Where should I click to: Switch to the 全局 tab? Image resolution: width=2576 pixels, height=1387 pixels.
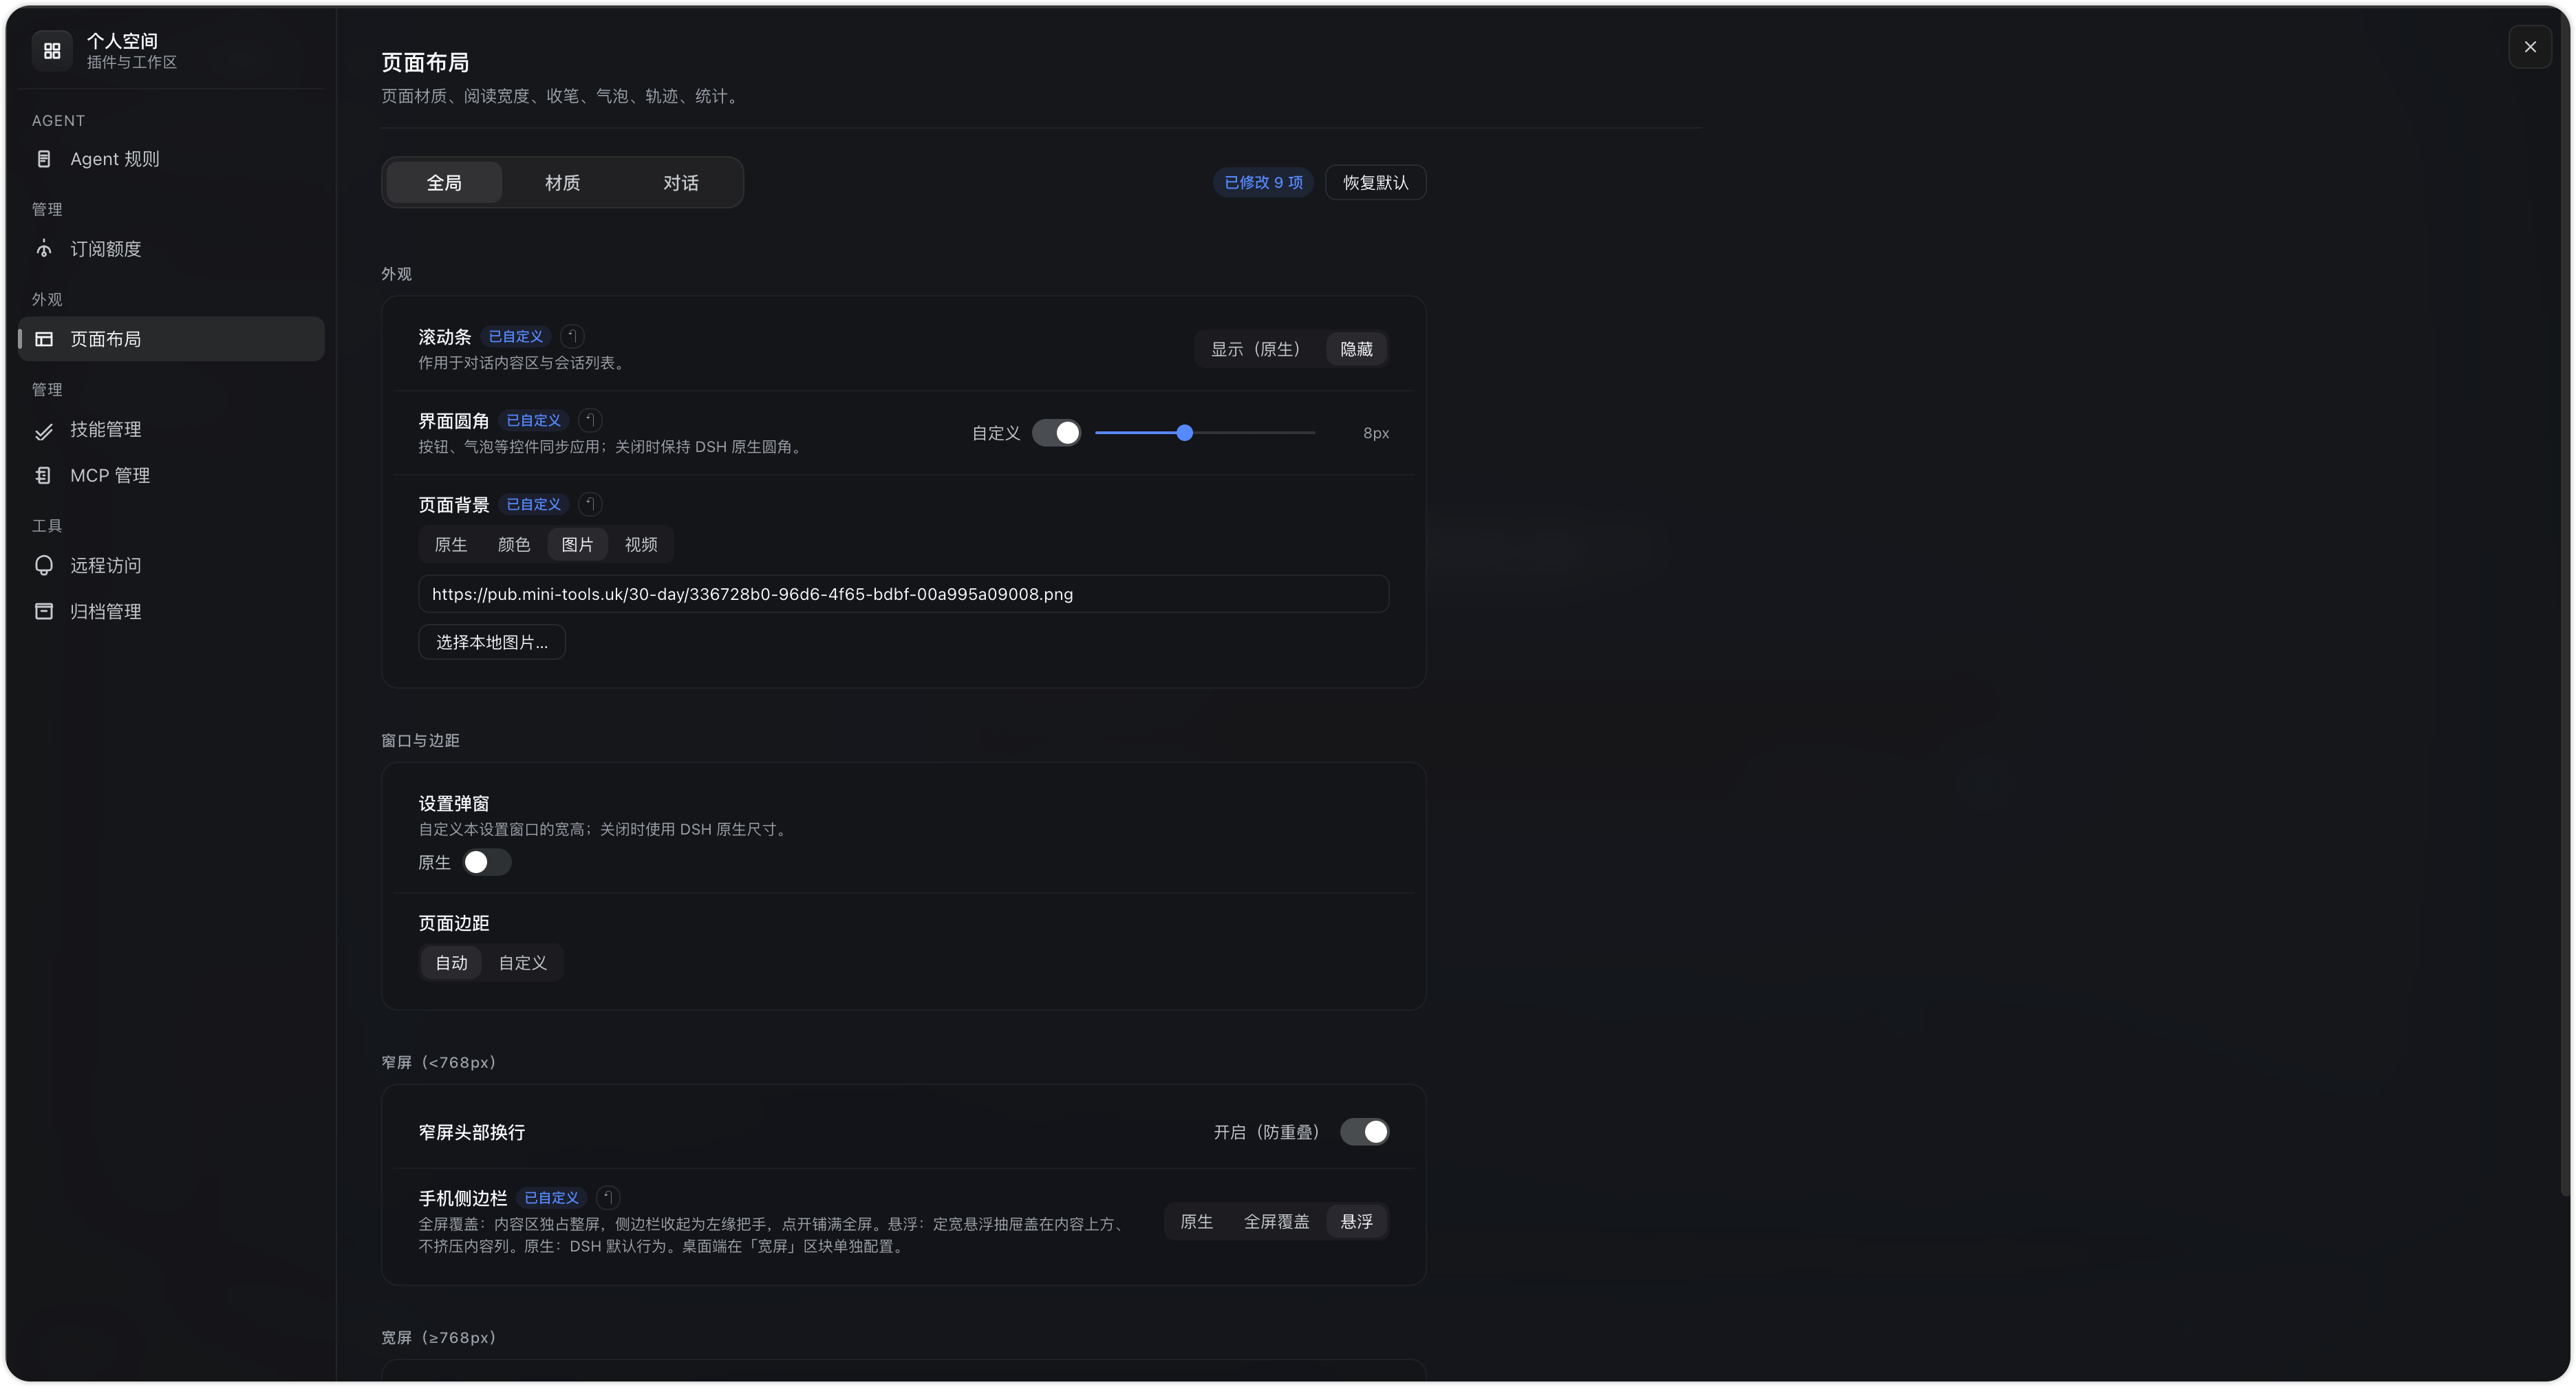click(x=444, y=183)
